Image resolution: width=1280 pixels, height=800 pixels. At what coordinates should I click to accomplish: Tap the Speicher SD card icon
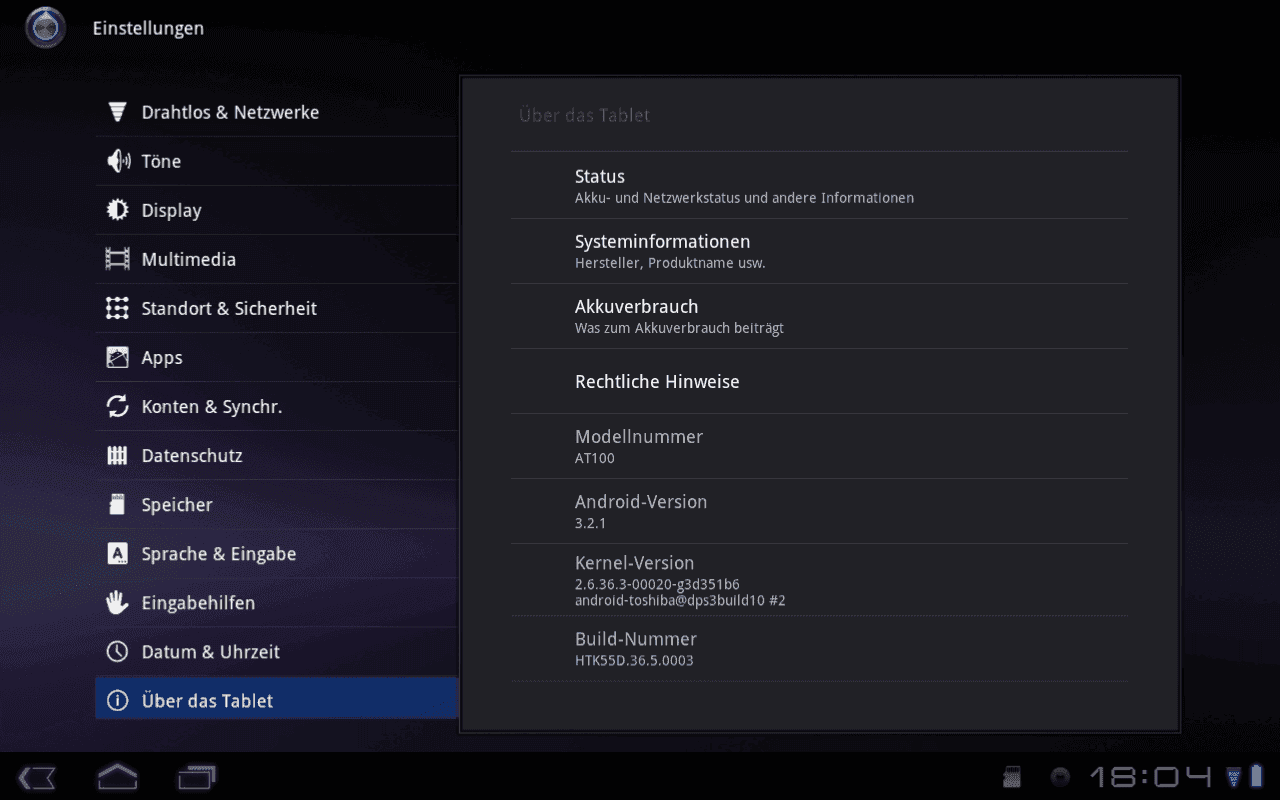118,504
